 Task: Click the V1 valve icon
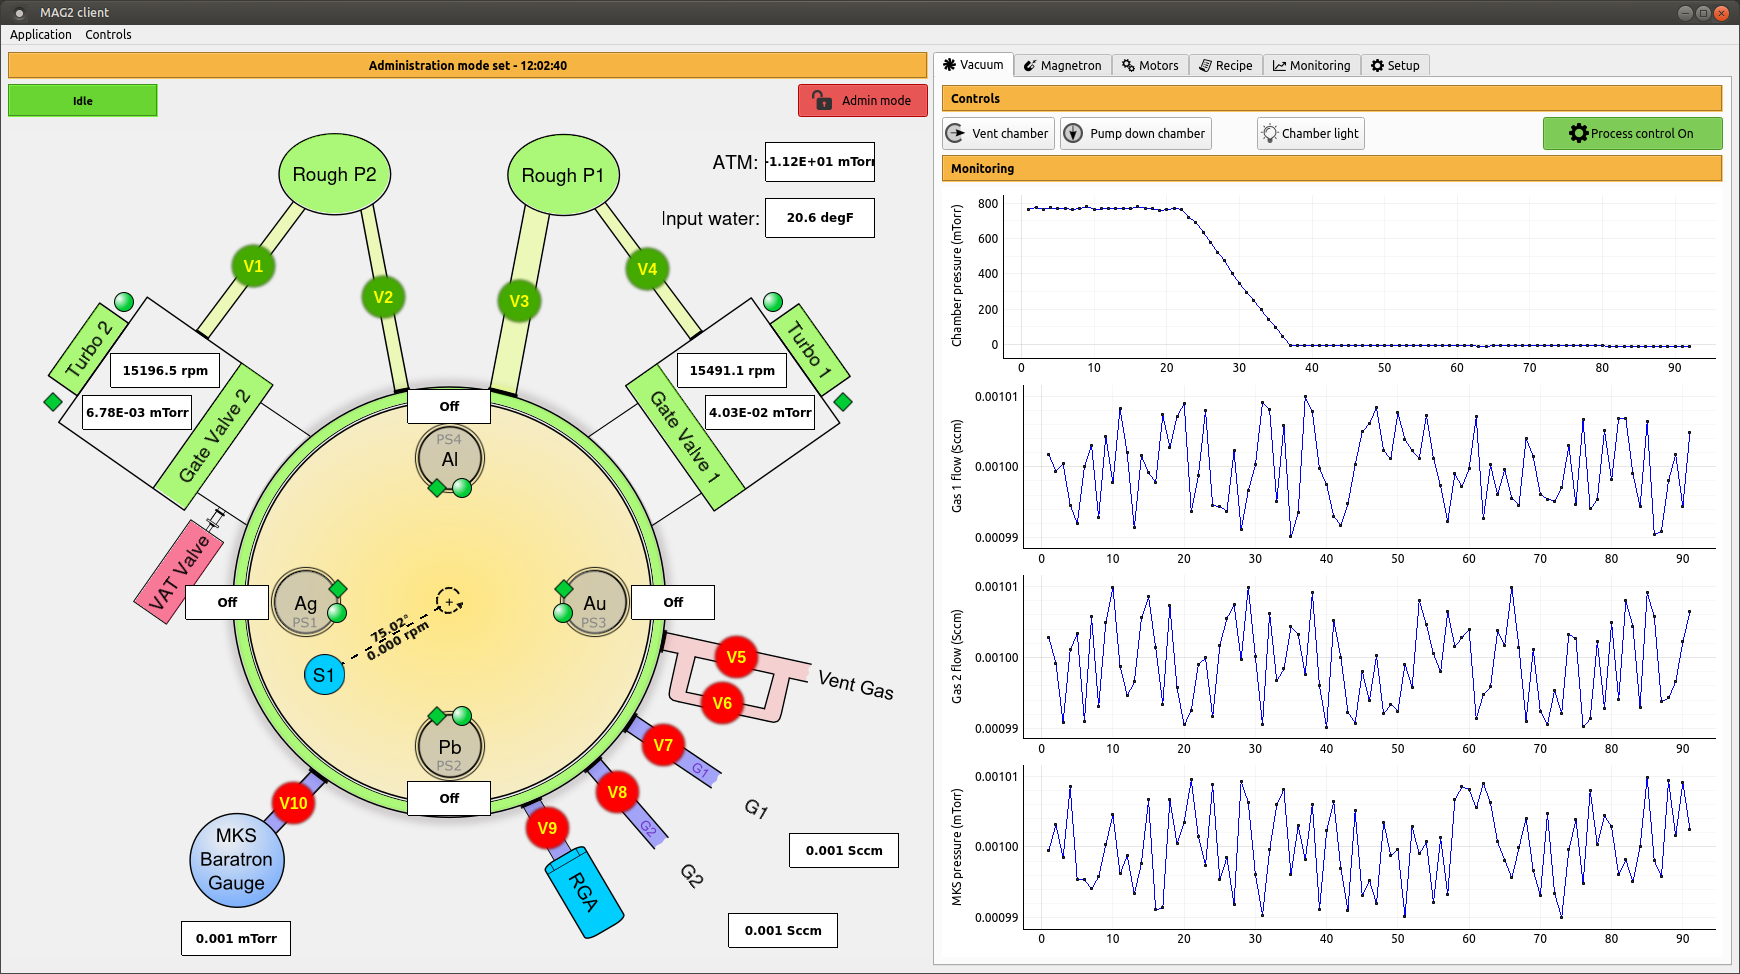253,266
